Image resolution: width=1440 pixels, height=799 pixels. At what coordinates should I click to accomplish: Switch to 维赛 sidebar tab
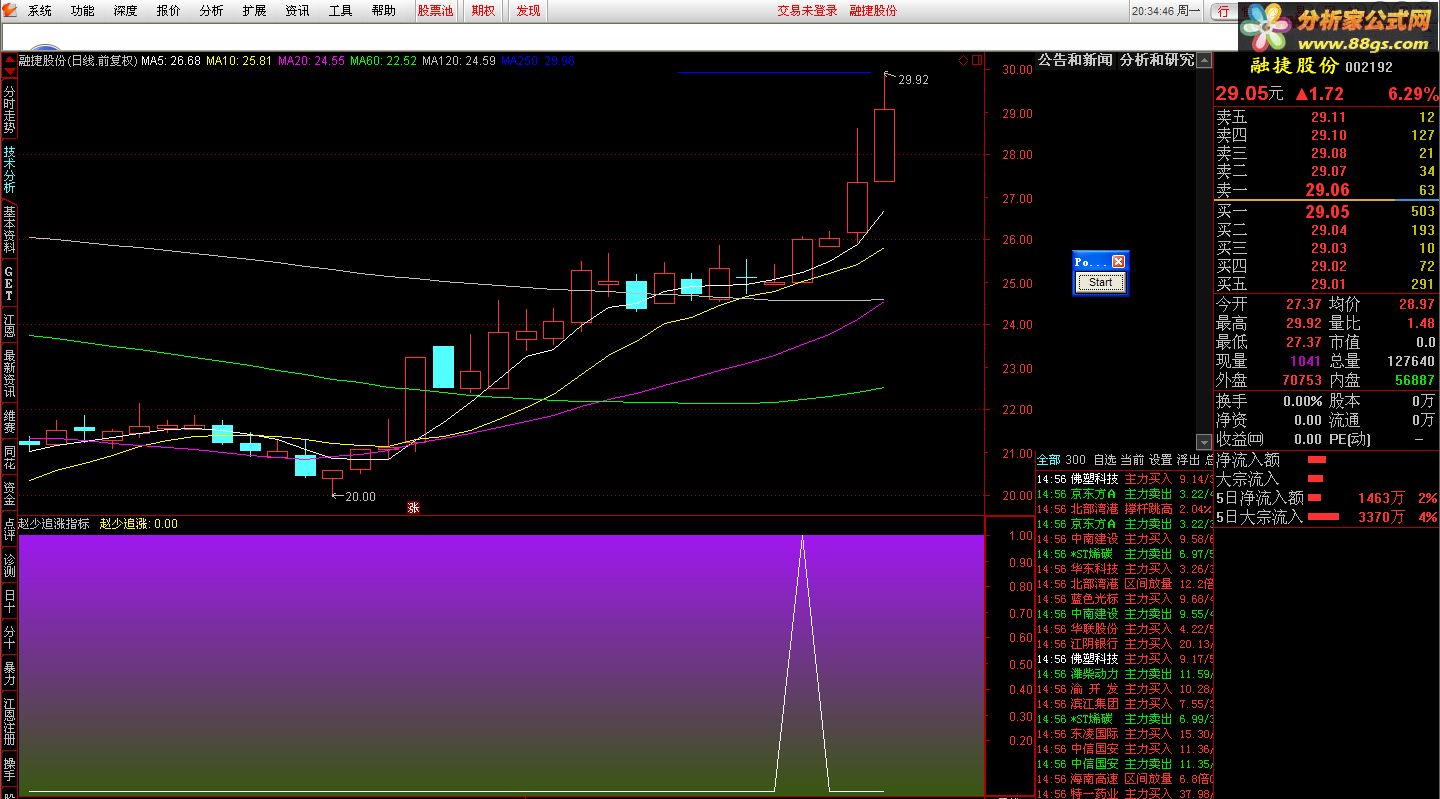pos(9,421)
